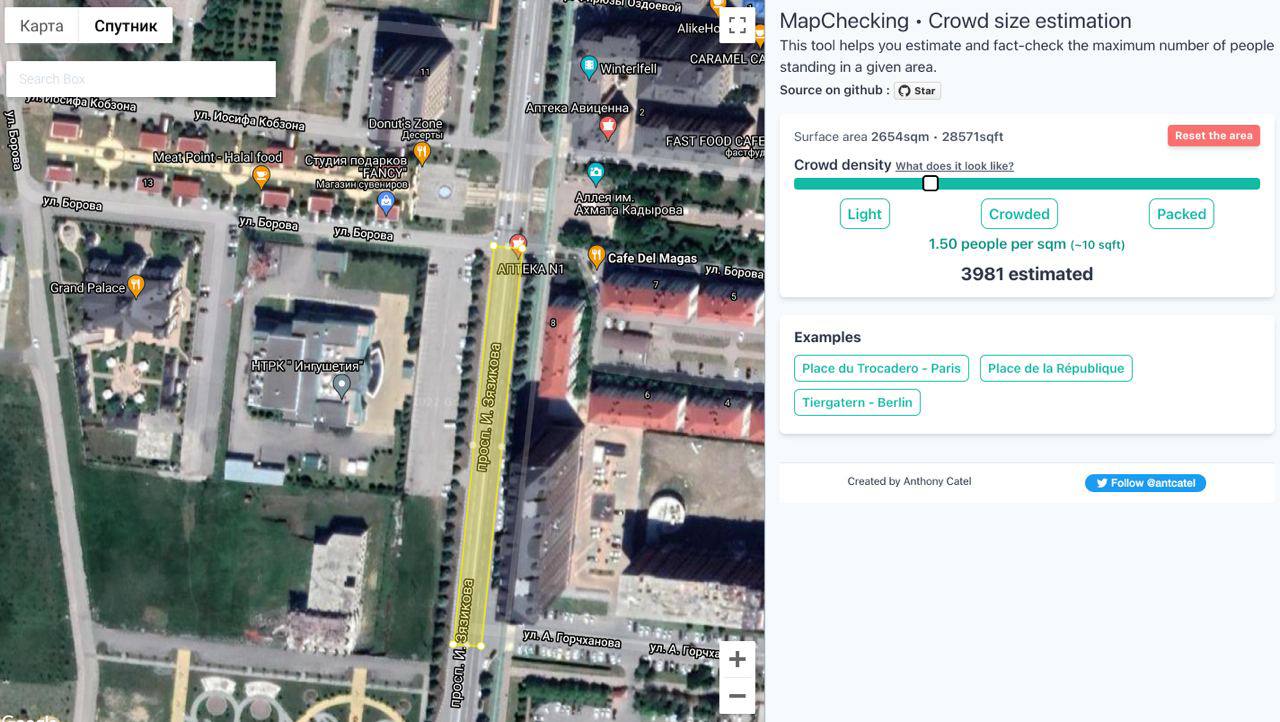Click '1.50 people per sqm' value
1280x722 pixels.
997,244
